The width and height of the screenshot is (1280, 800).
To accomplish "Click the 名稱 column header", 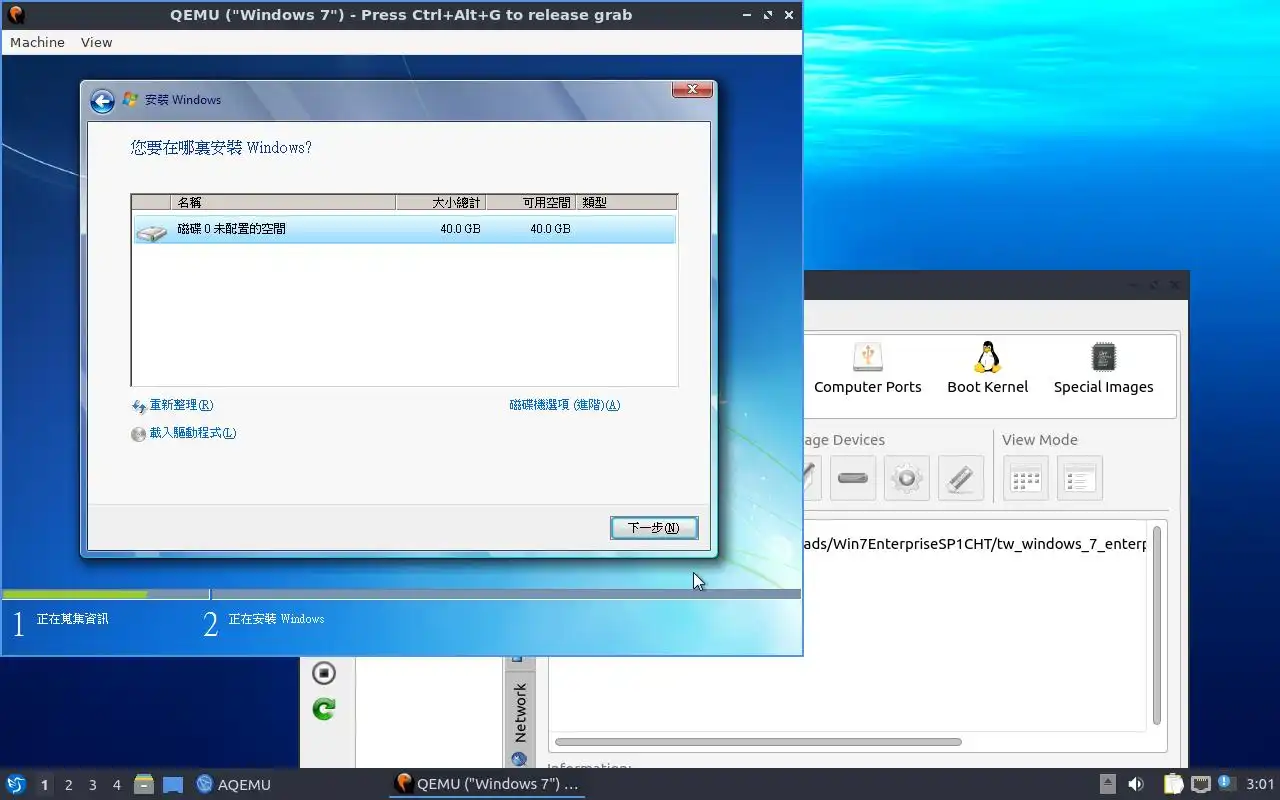I will [x=284, y=202].
